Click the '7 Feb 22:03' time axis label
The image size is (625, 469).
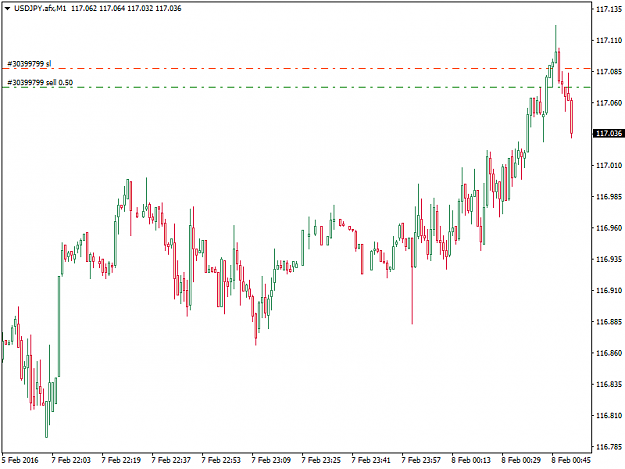coord(71,460)
